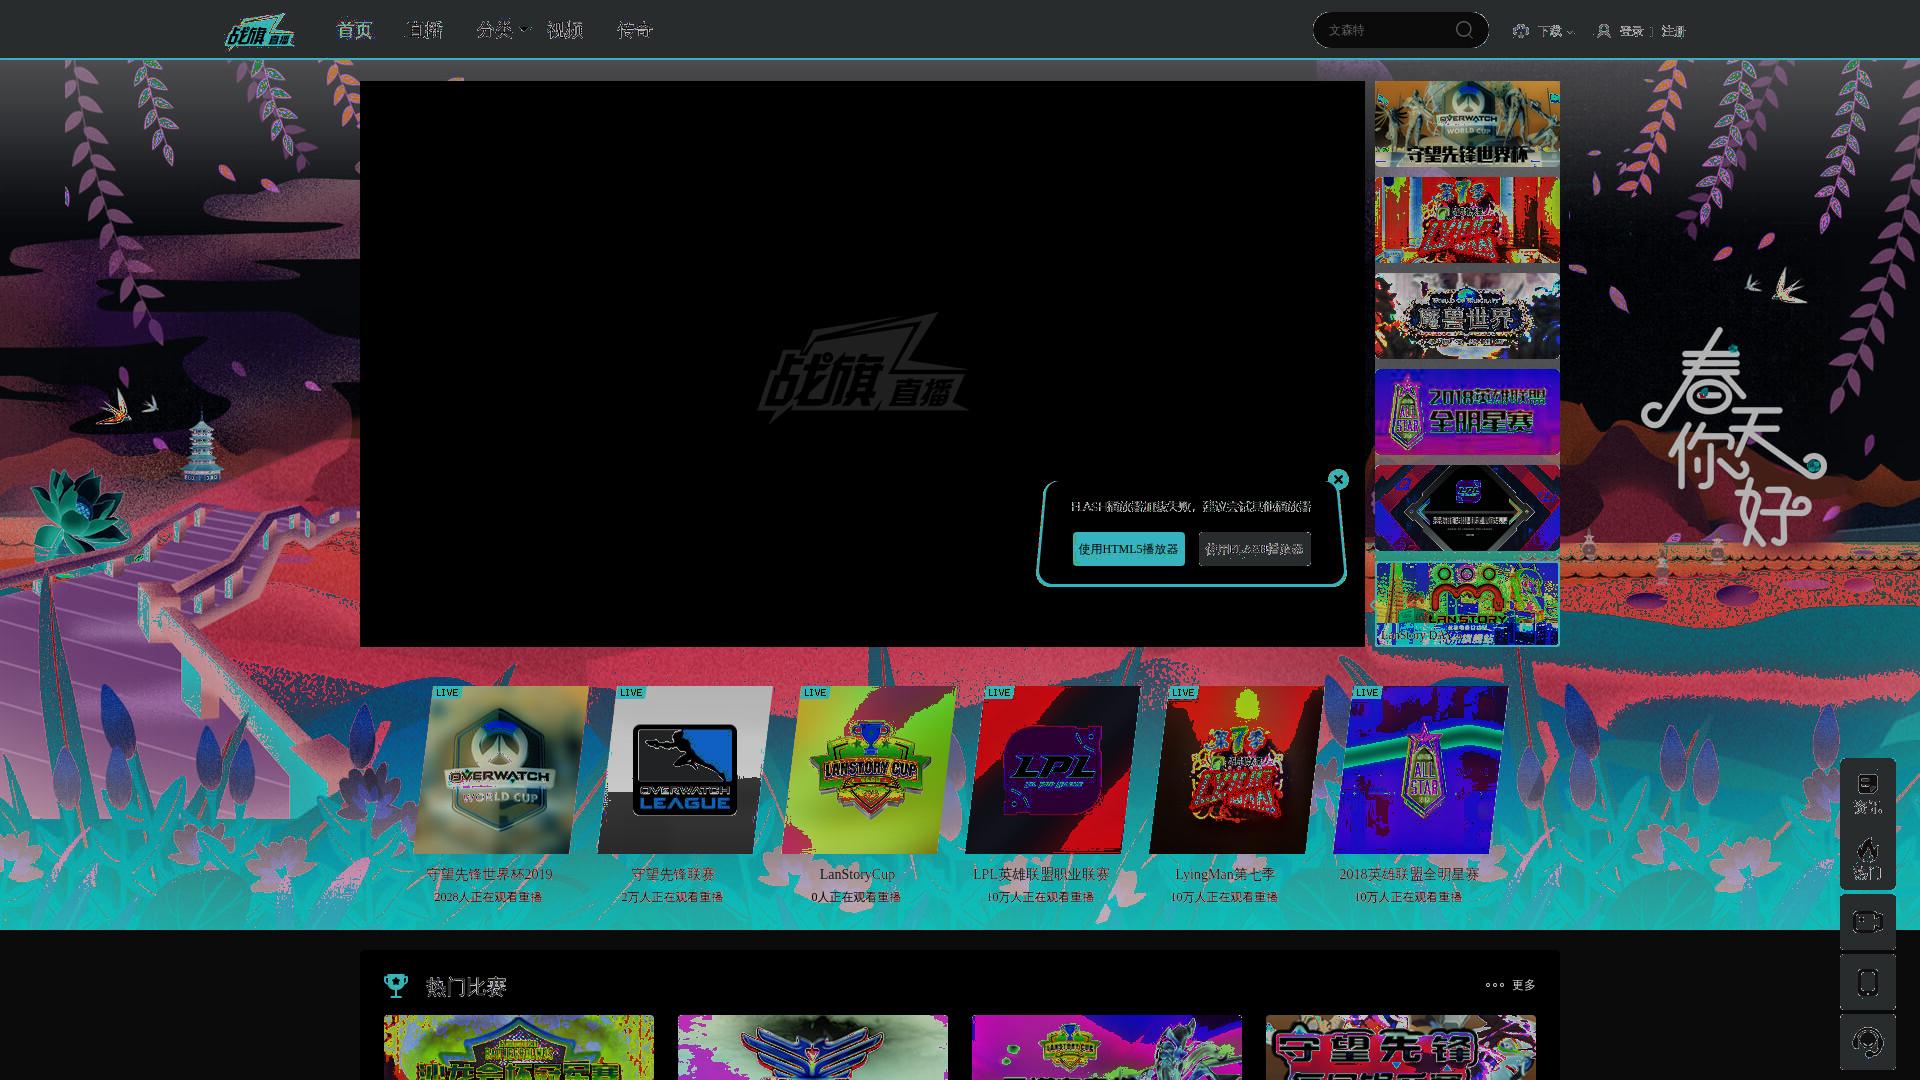Open the 视频 video tab

565,30
